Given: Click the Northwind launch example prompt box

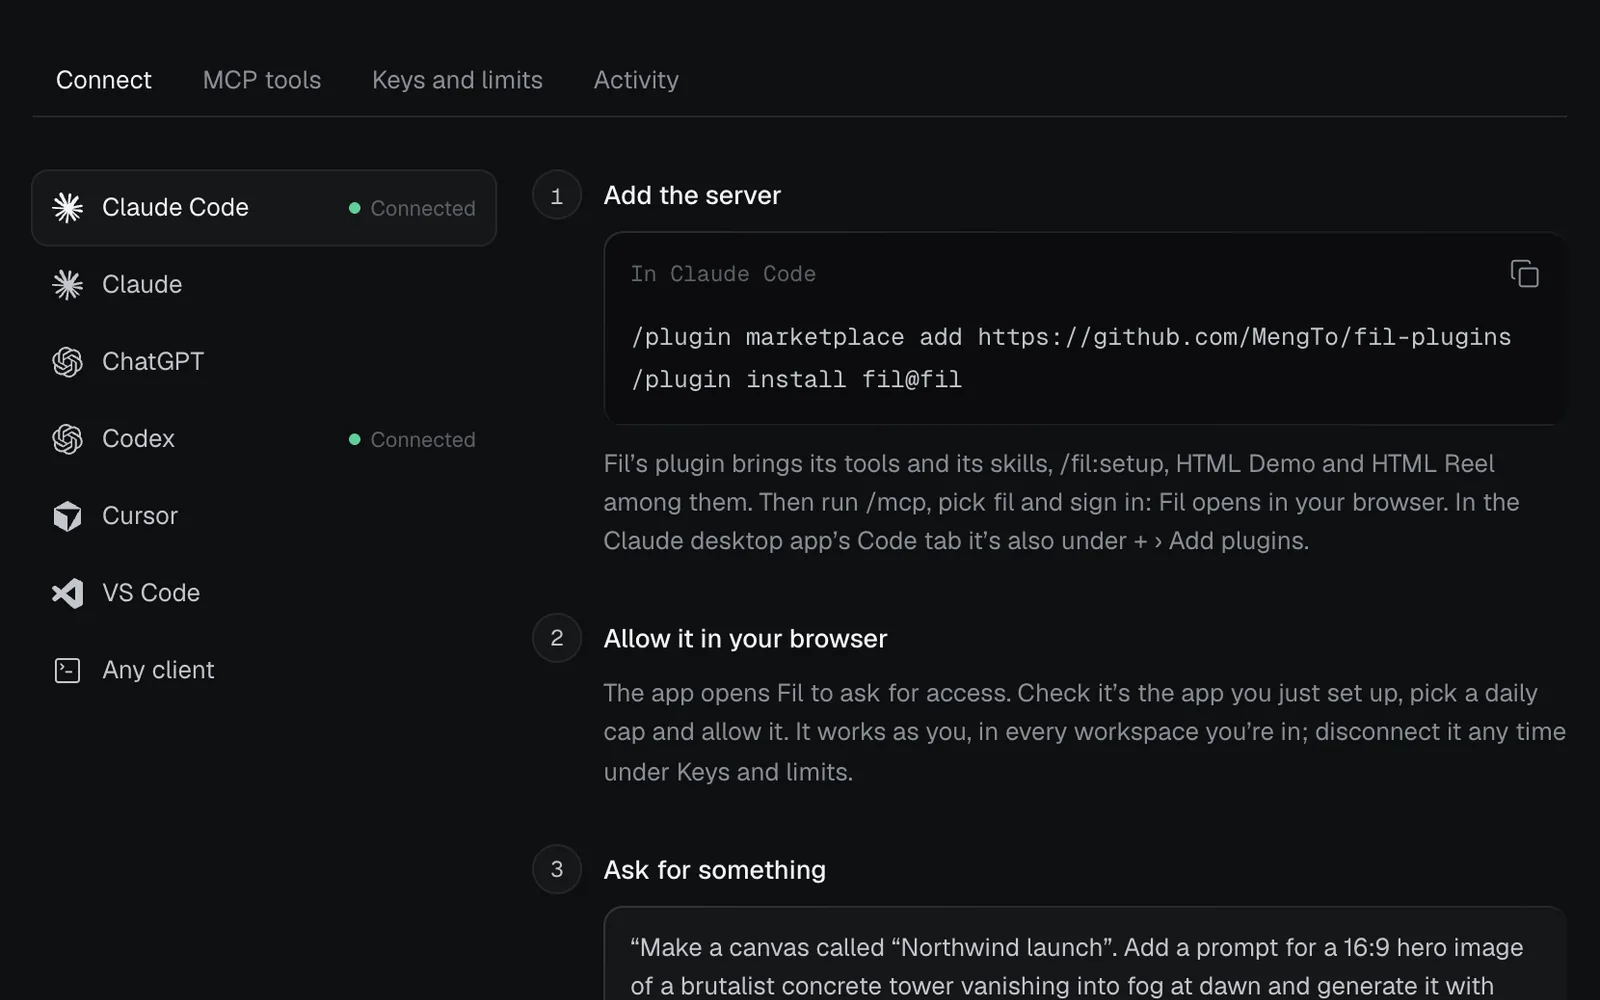Looking at the screenshot, I should click(x=1085, y=954).
